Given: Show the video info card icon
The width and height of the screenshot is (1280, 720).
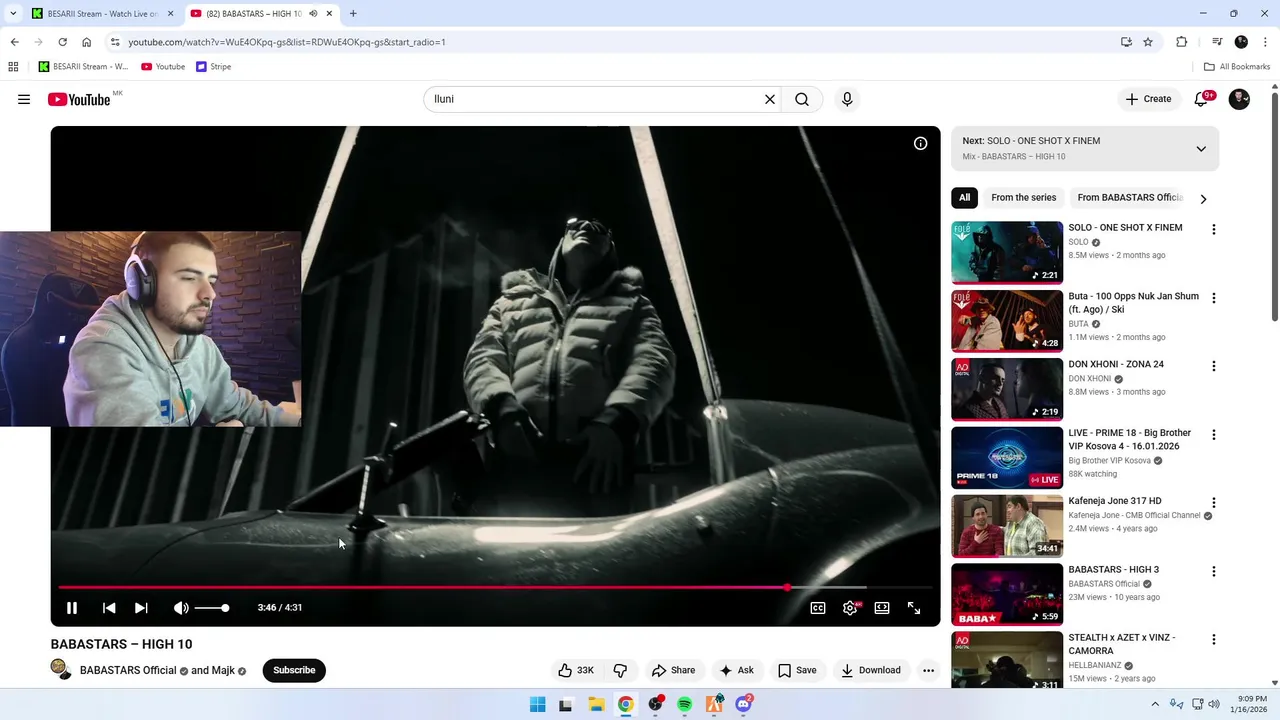Looking at the screenshot, I should tap(921, 143).
